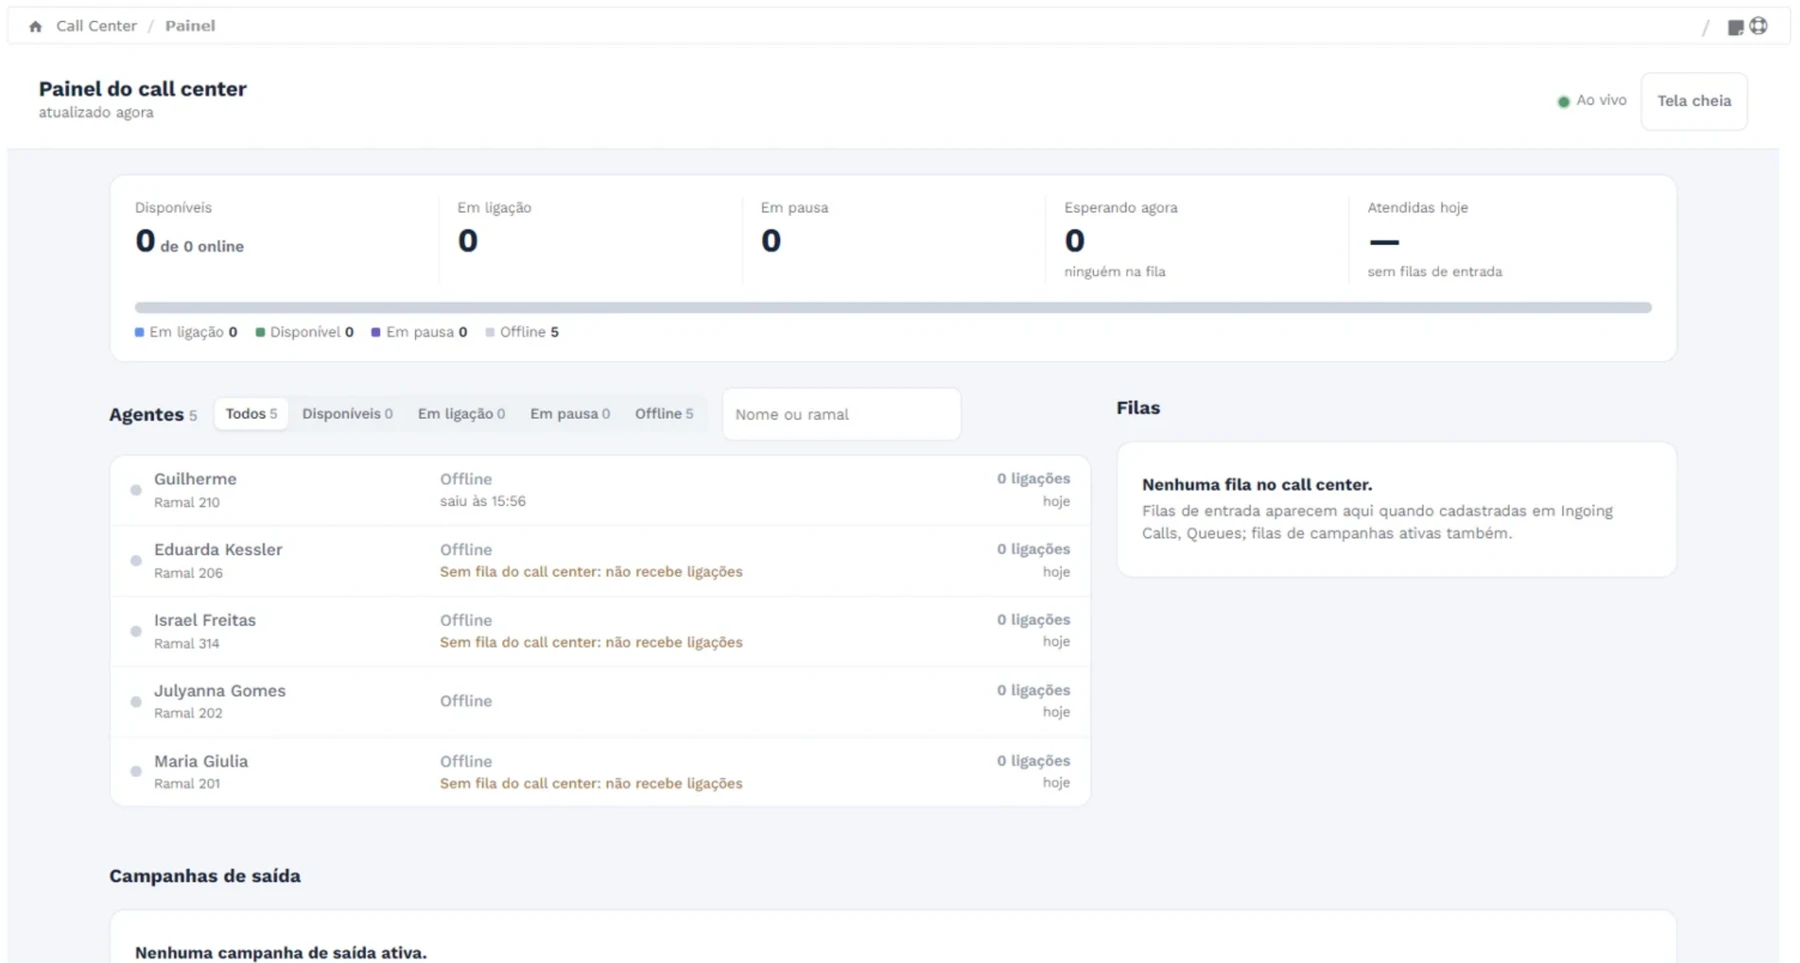Click Julyanna Gomes's Offline status text

point(466,702)
